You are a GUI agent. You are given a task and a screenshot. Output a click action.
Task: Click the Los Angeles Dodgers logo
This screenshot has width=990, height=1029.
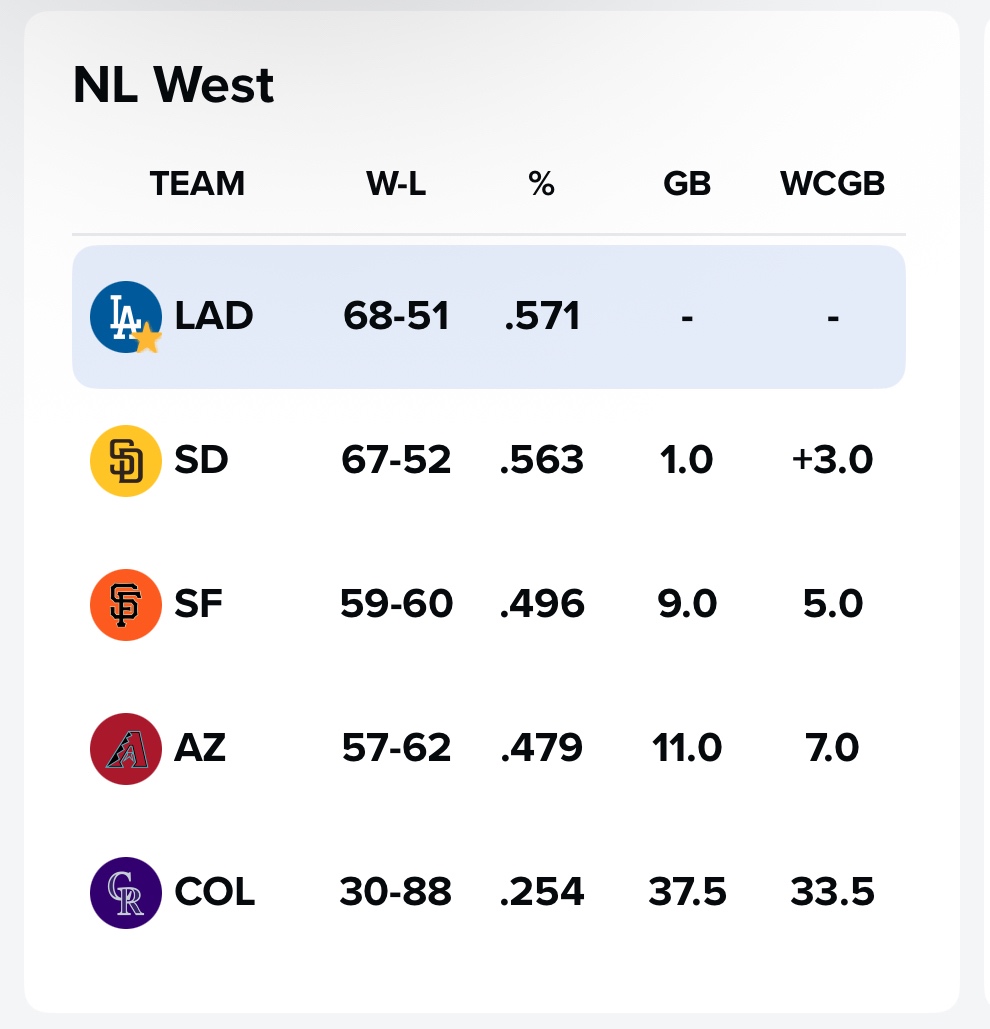pyautogui.click(x=124, y=316)
